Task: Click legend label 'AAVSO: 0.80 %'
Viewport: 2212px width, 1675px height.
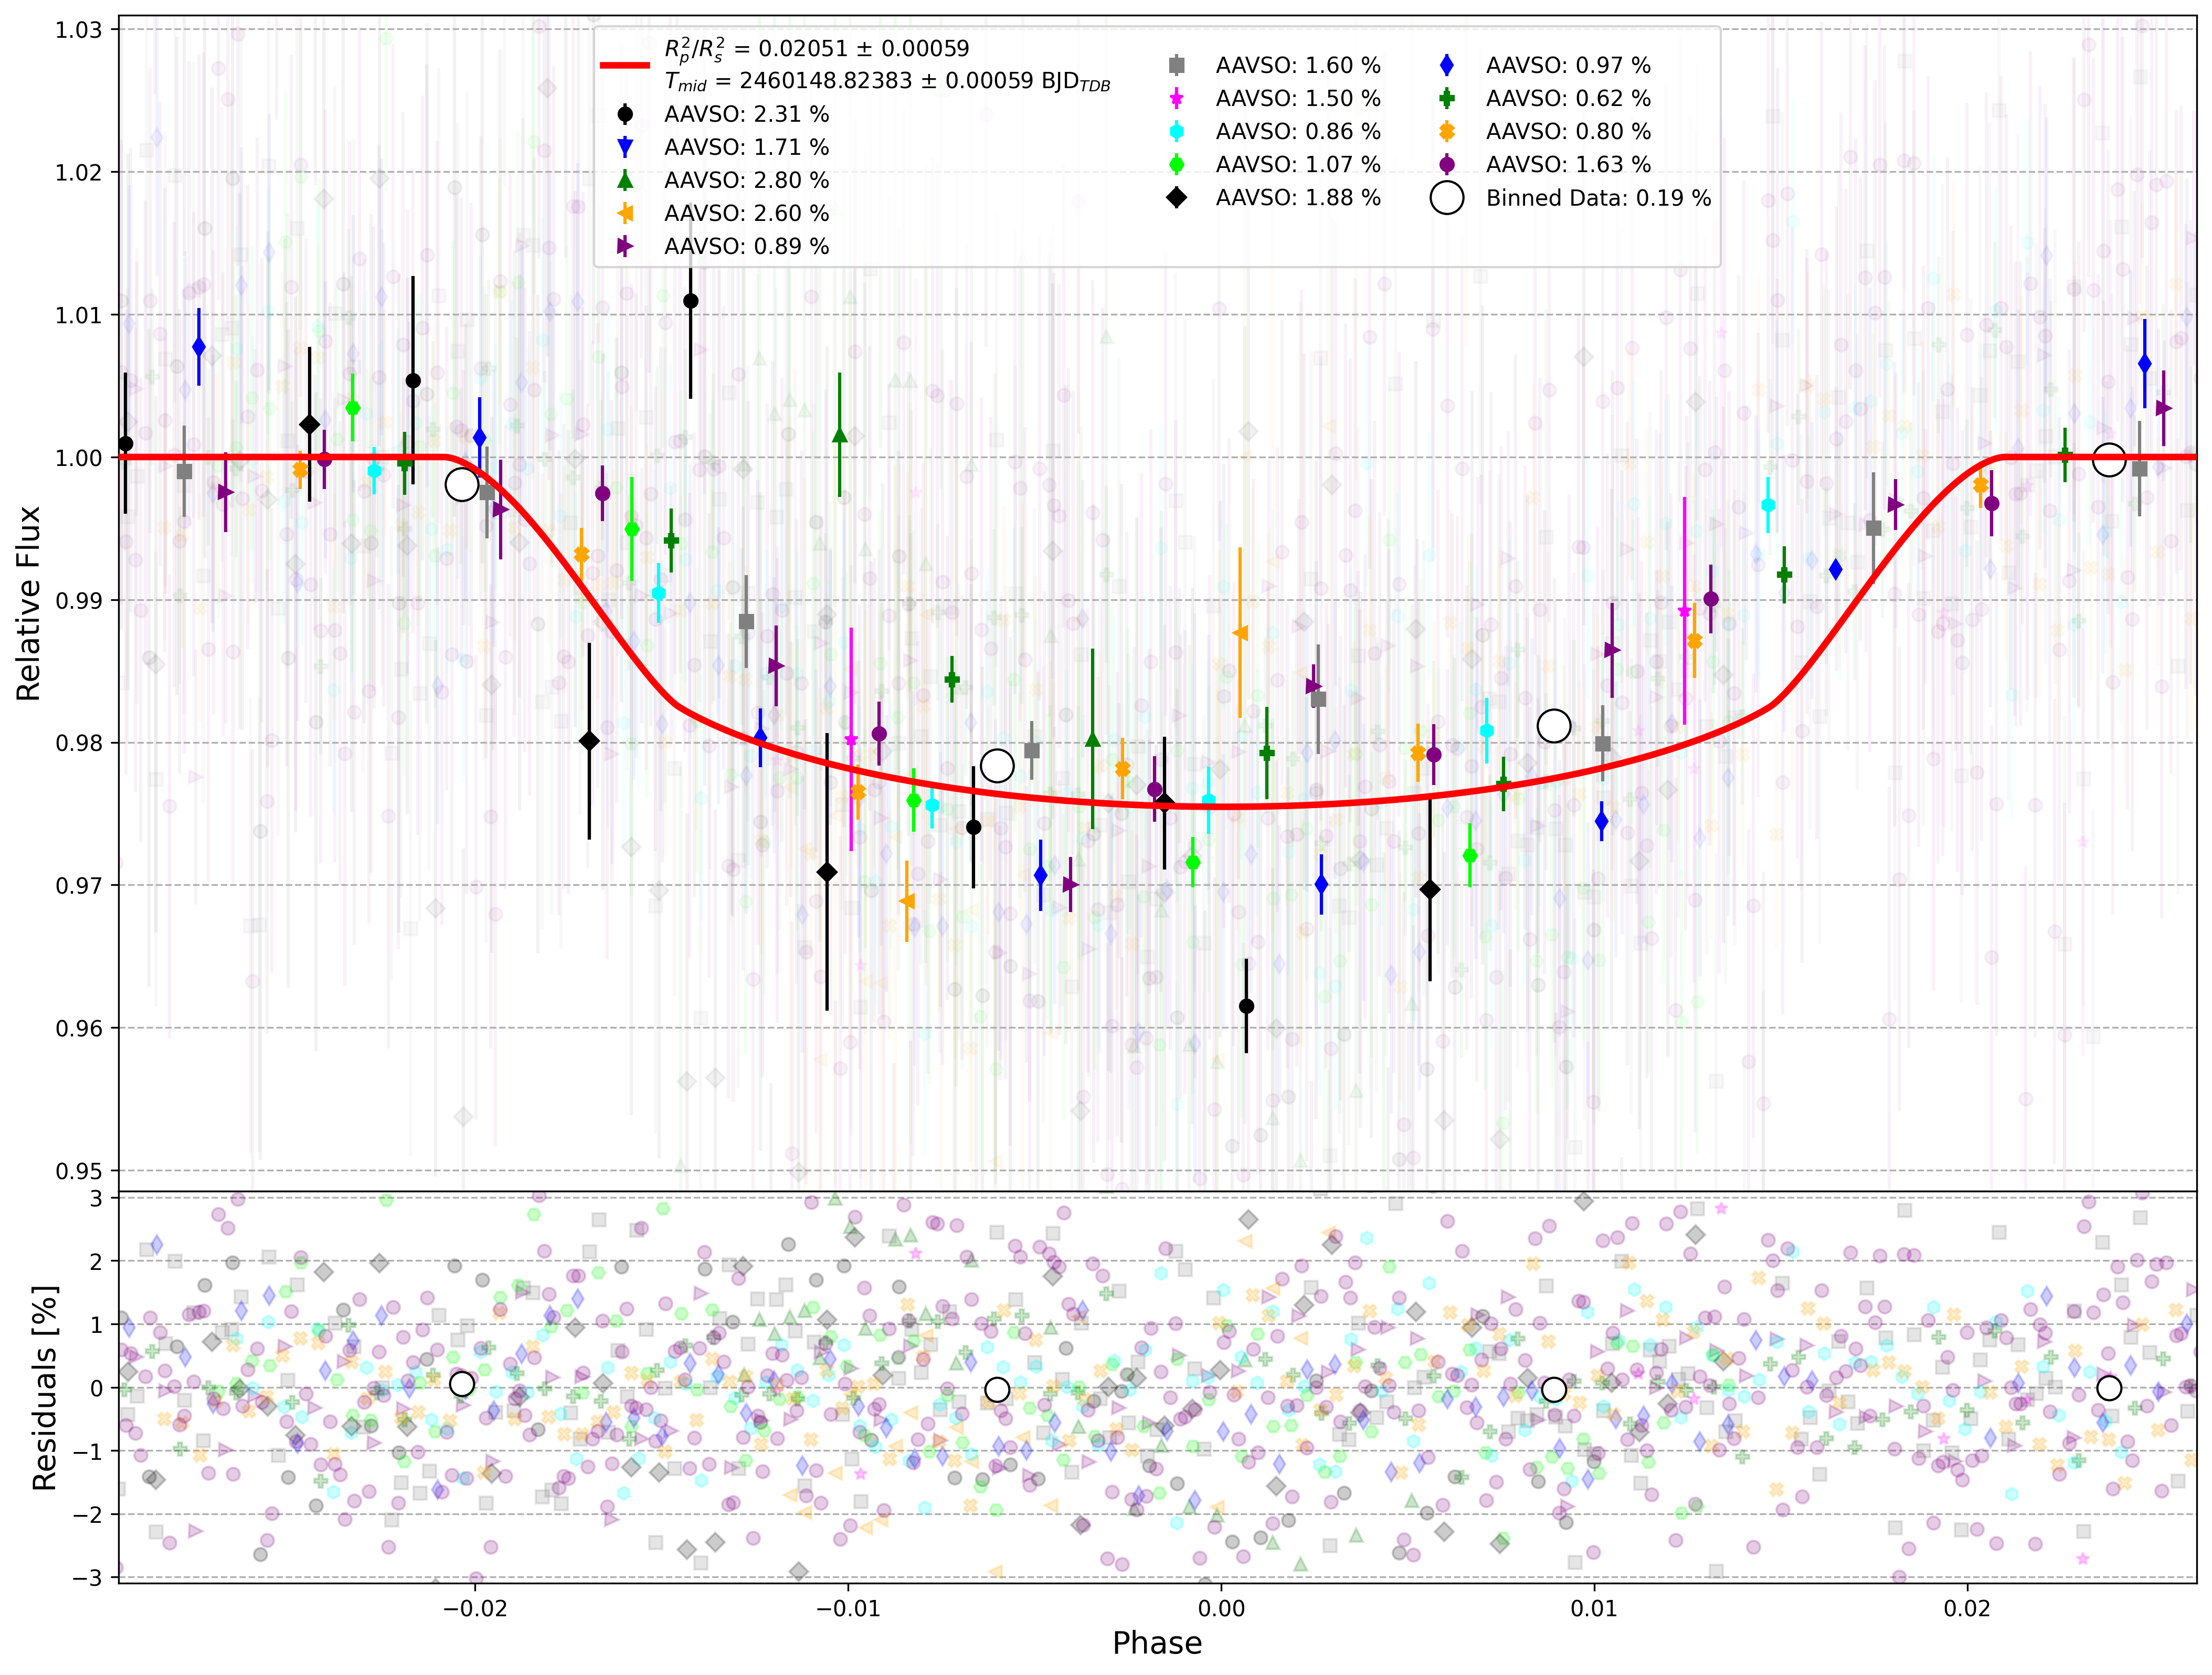Action: pyautogui.click(x=1568, y=131)
